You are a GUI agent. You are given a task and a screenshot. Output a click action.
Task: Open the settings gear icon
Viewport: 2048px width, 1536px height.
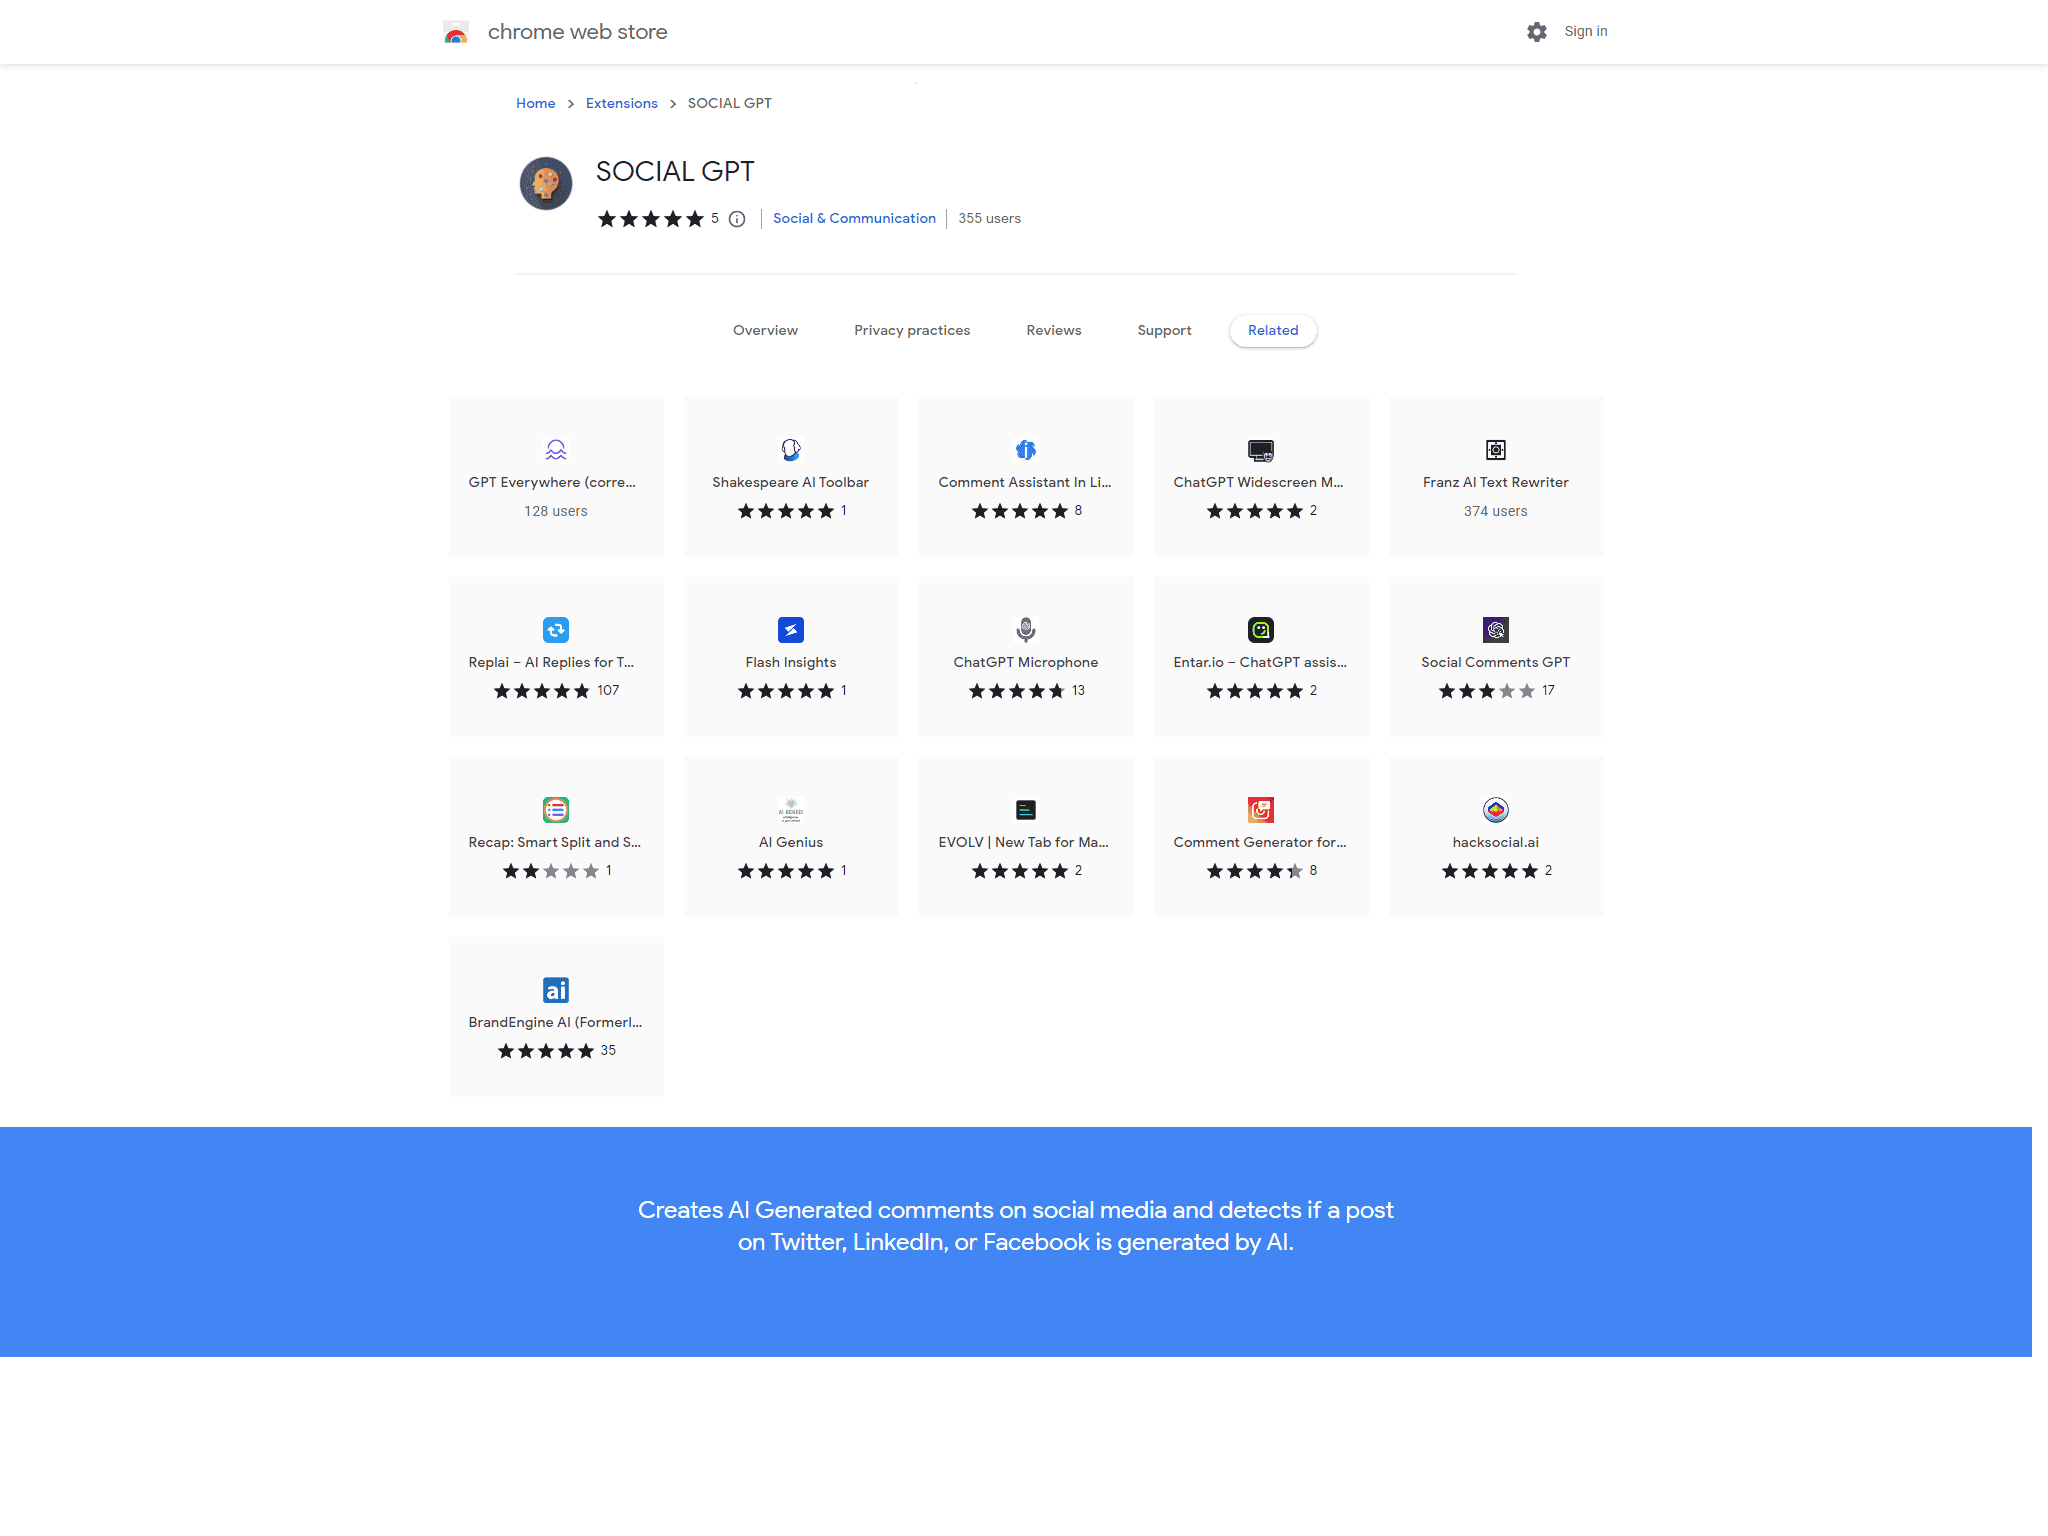point(1537,32)
